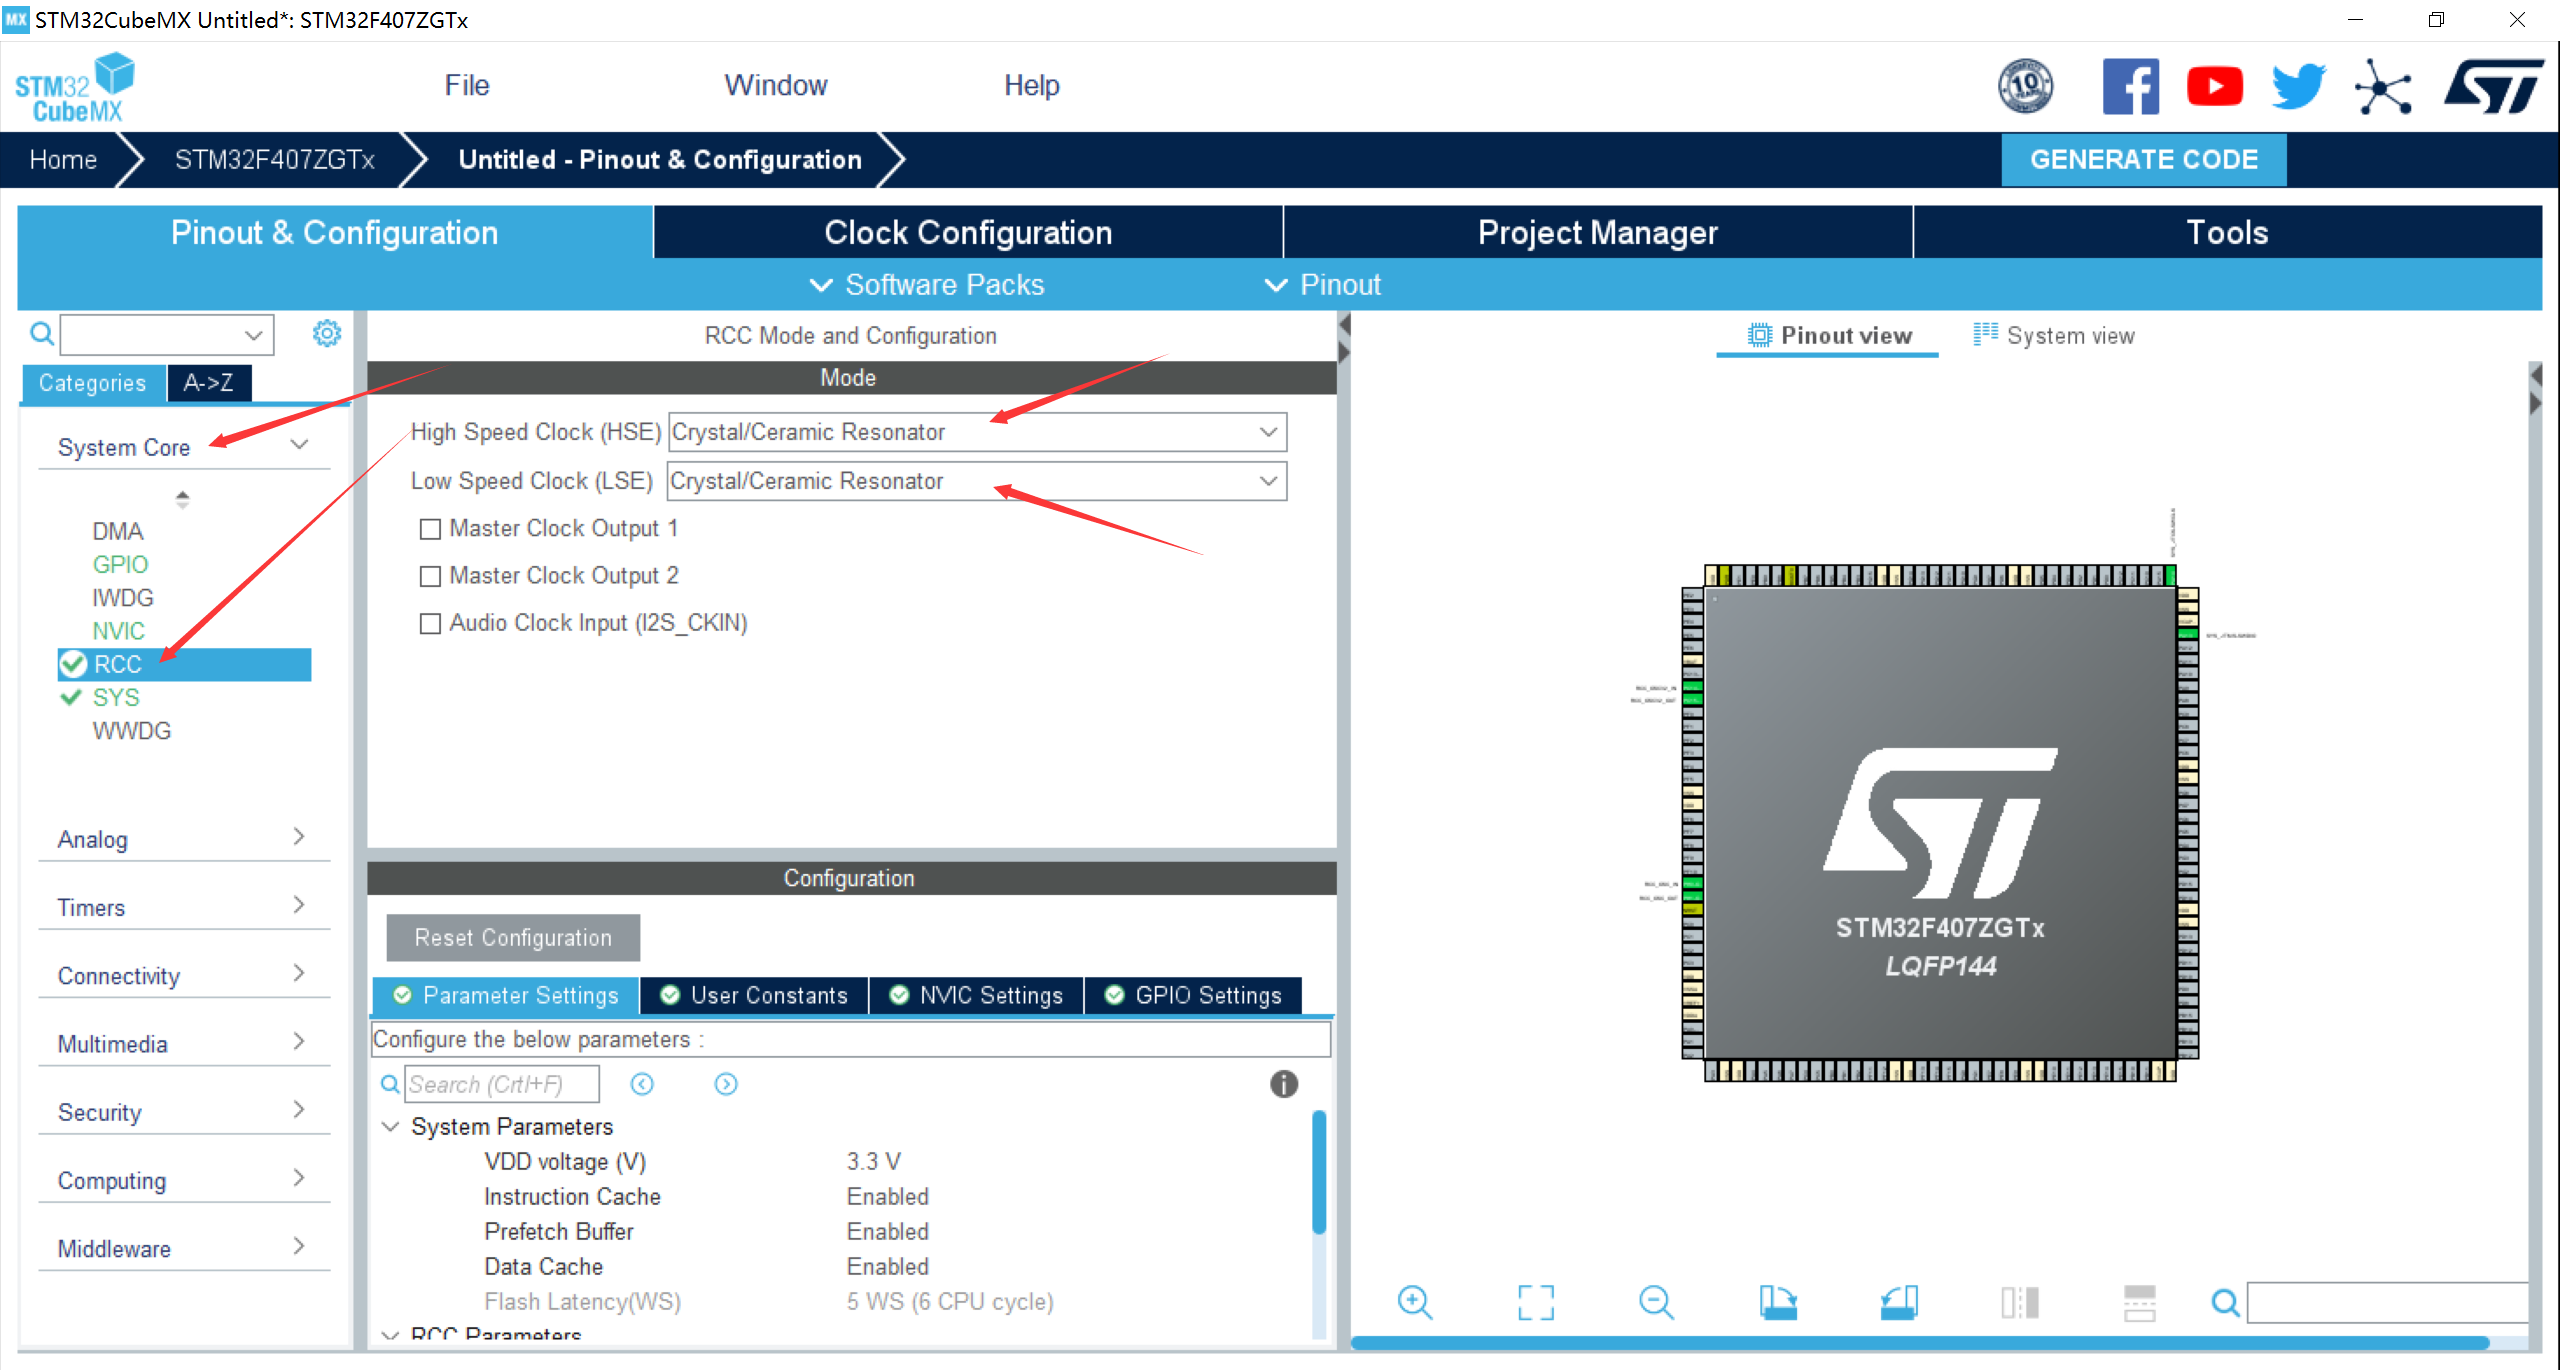
Task: Open the Software Packs dropdown menu
Action: 927,285
